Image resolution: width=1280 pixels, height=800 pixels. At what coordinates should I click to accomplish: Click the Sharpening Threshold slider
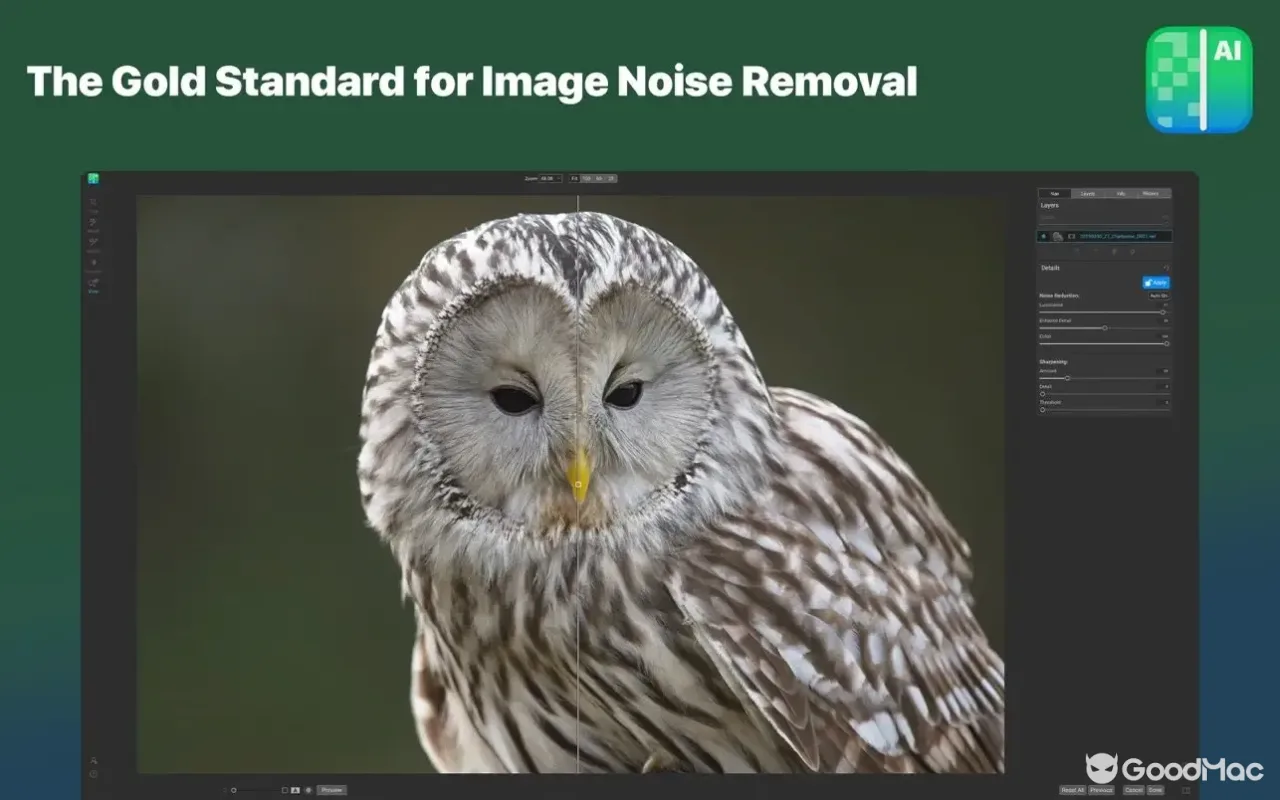1103,409
